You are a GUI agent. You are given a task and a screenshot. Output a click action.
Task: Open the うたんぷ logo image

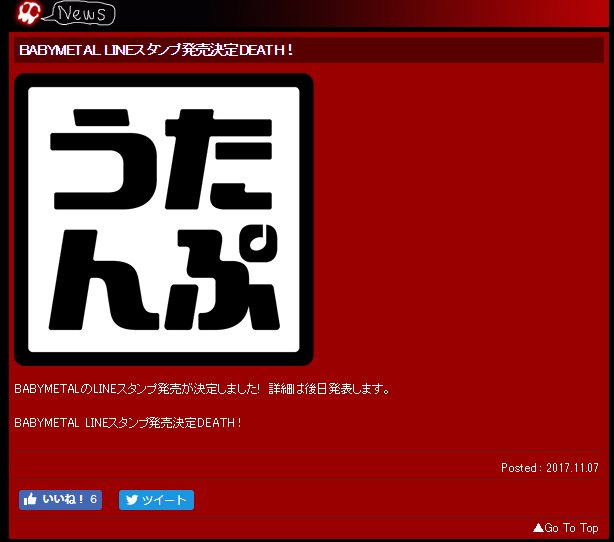click(x=164, y=219)
